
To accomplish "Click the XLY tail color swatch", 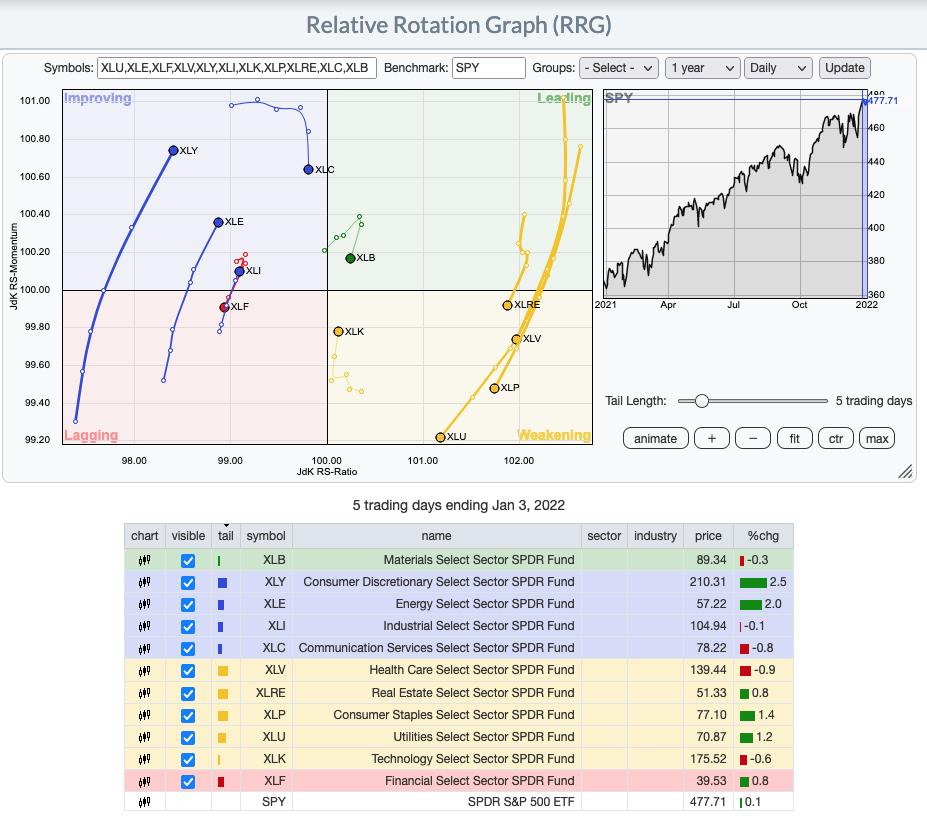I will point(222,582).
